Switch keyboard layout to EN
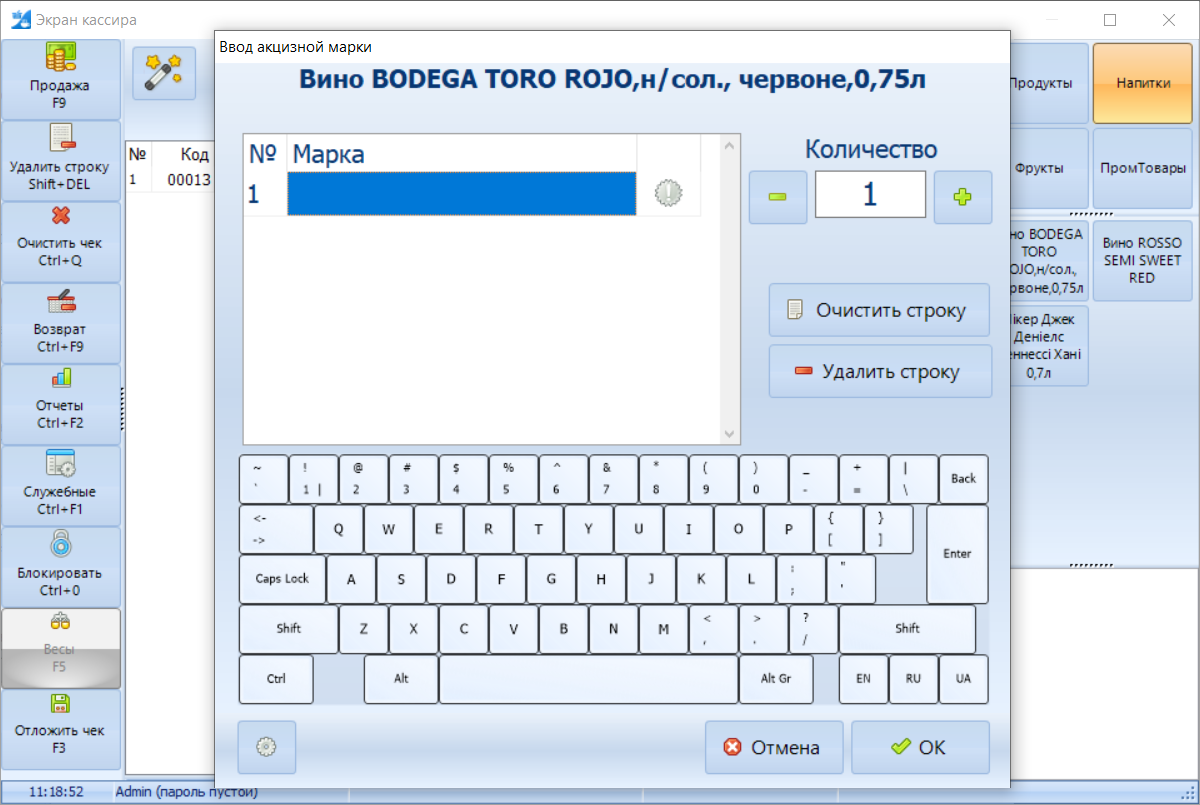 (x=863, y=679)
